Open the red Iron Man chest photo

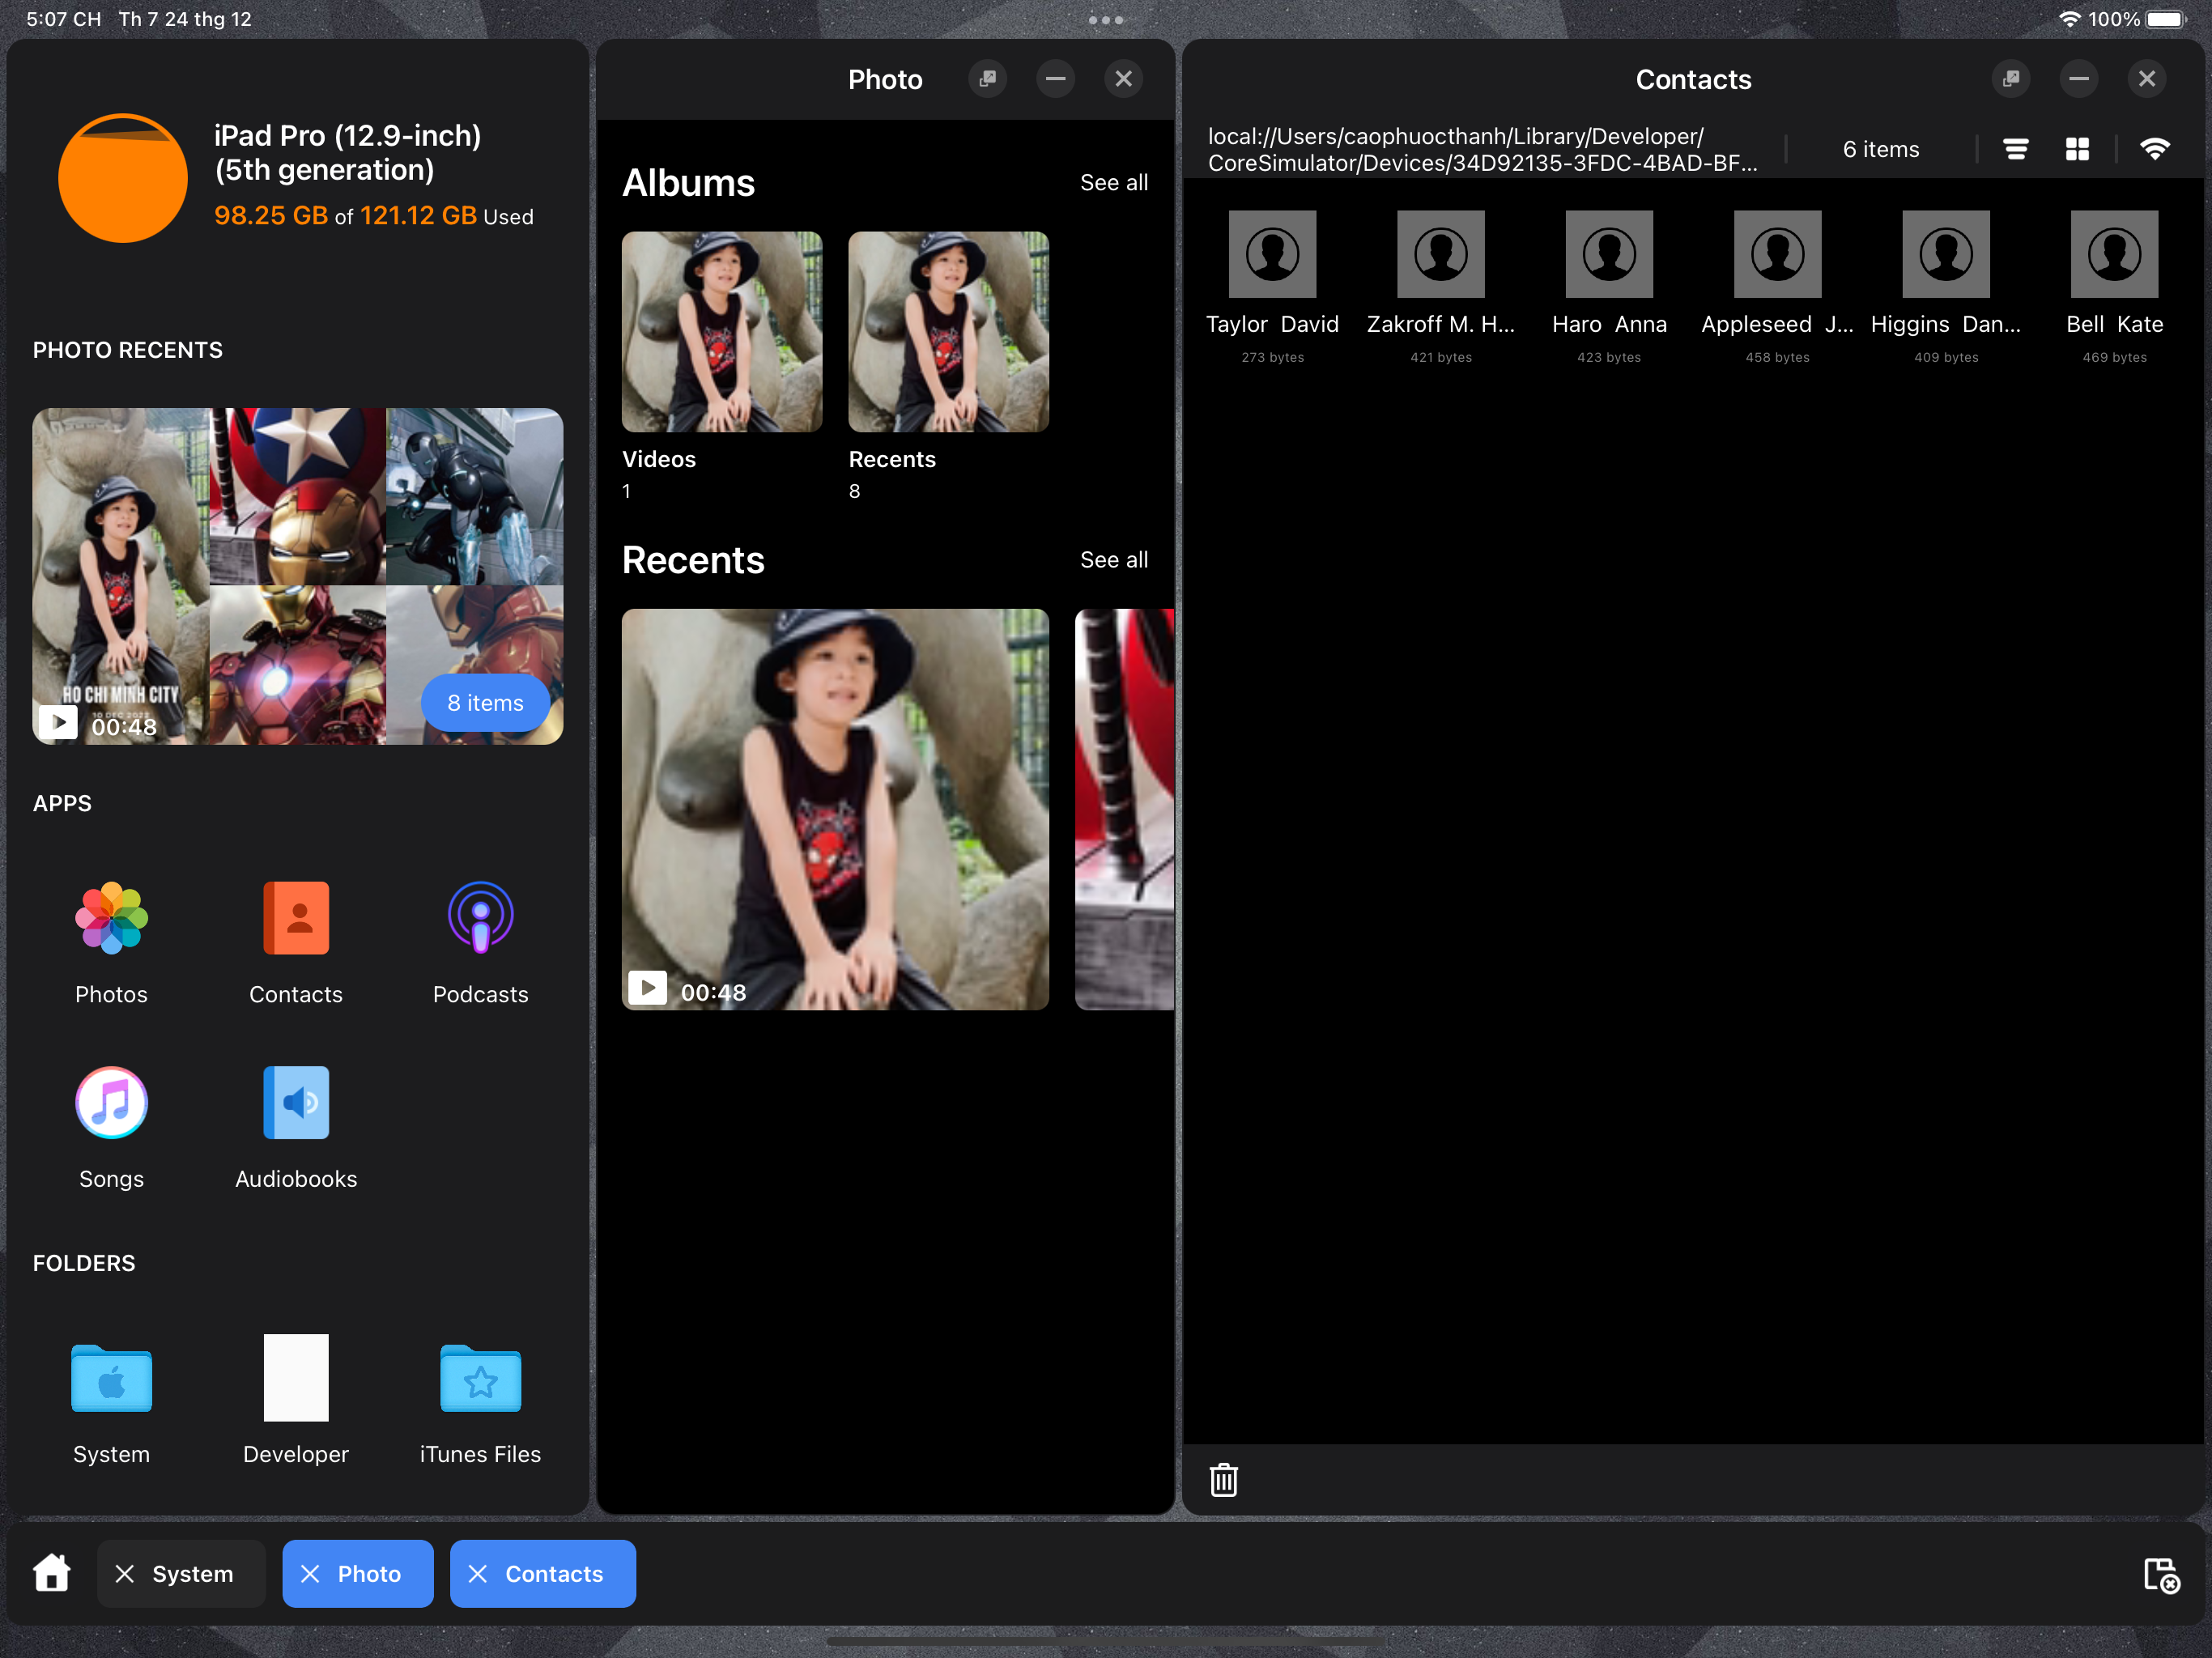tap(297, 665)
